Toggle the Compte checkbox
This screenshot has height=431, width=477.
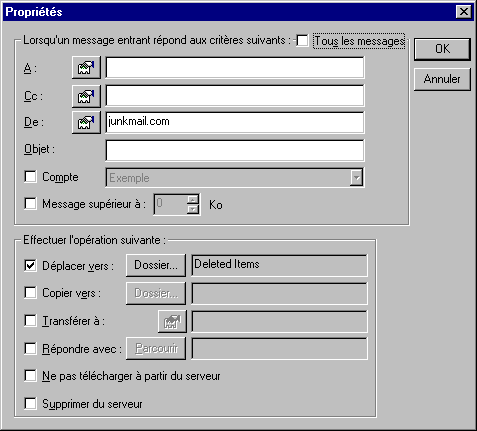pos(30,177)
